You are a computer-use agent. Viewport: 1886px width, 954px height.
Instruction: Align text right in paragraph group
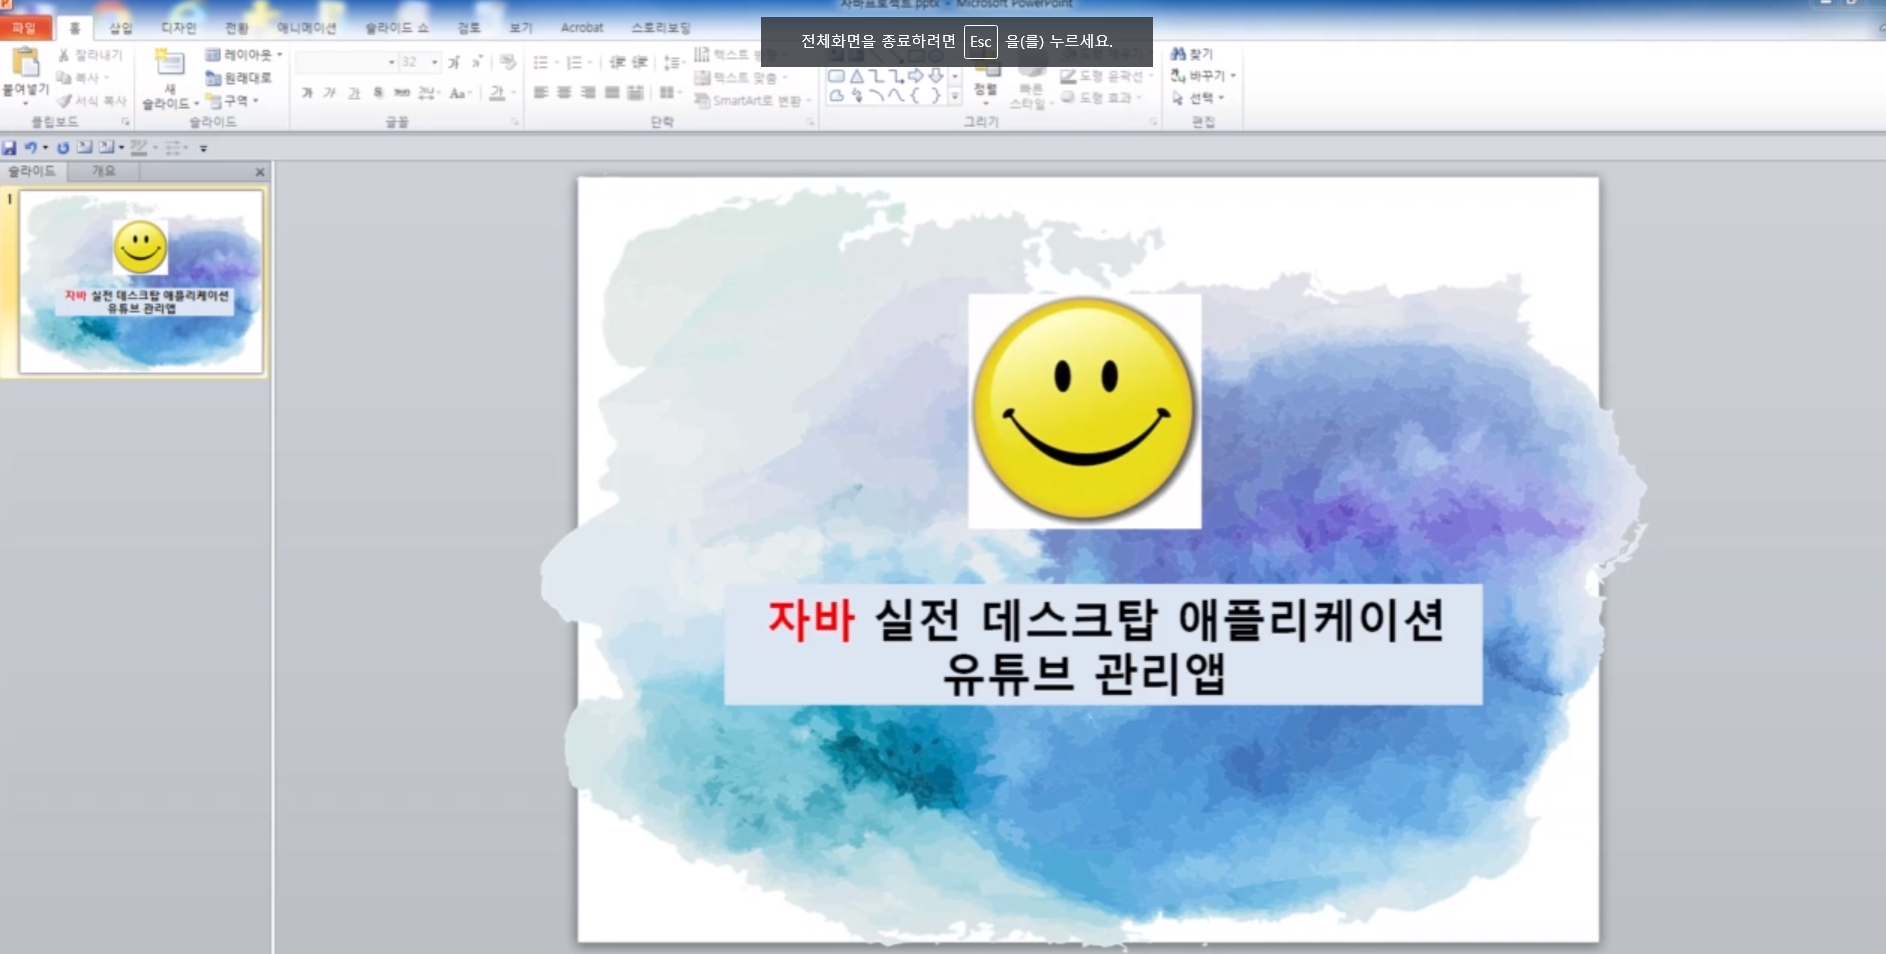pos(588,93)
